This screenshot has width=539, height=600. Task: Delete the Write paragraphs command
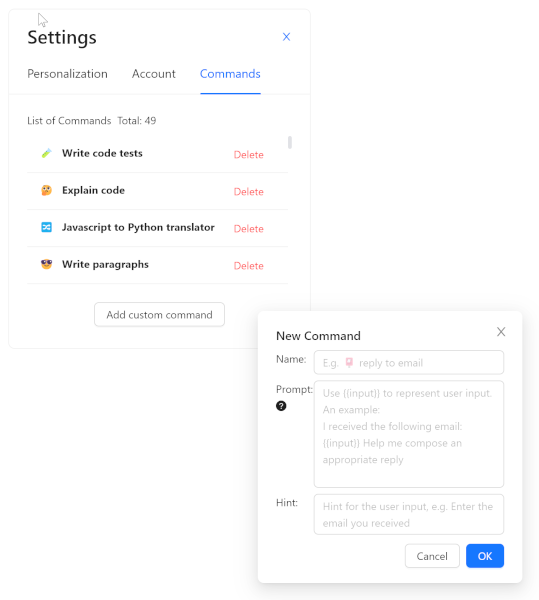[x=249, y=266]
